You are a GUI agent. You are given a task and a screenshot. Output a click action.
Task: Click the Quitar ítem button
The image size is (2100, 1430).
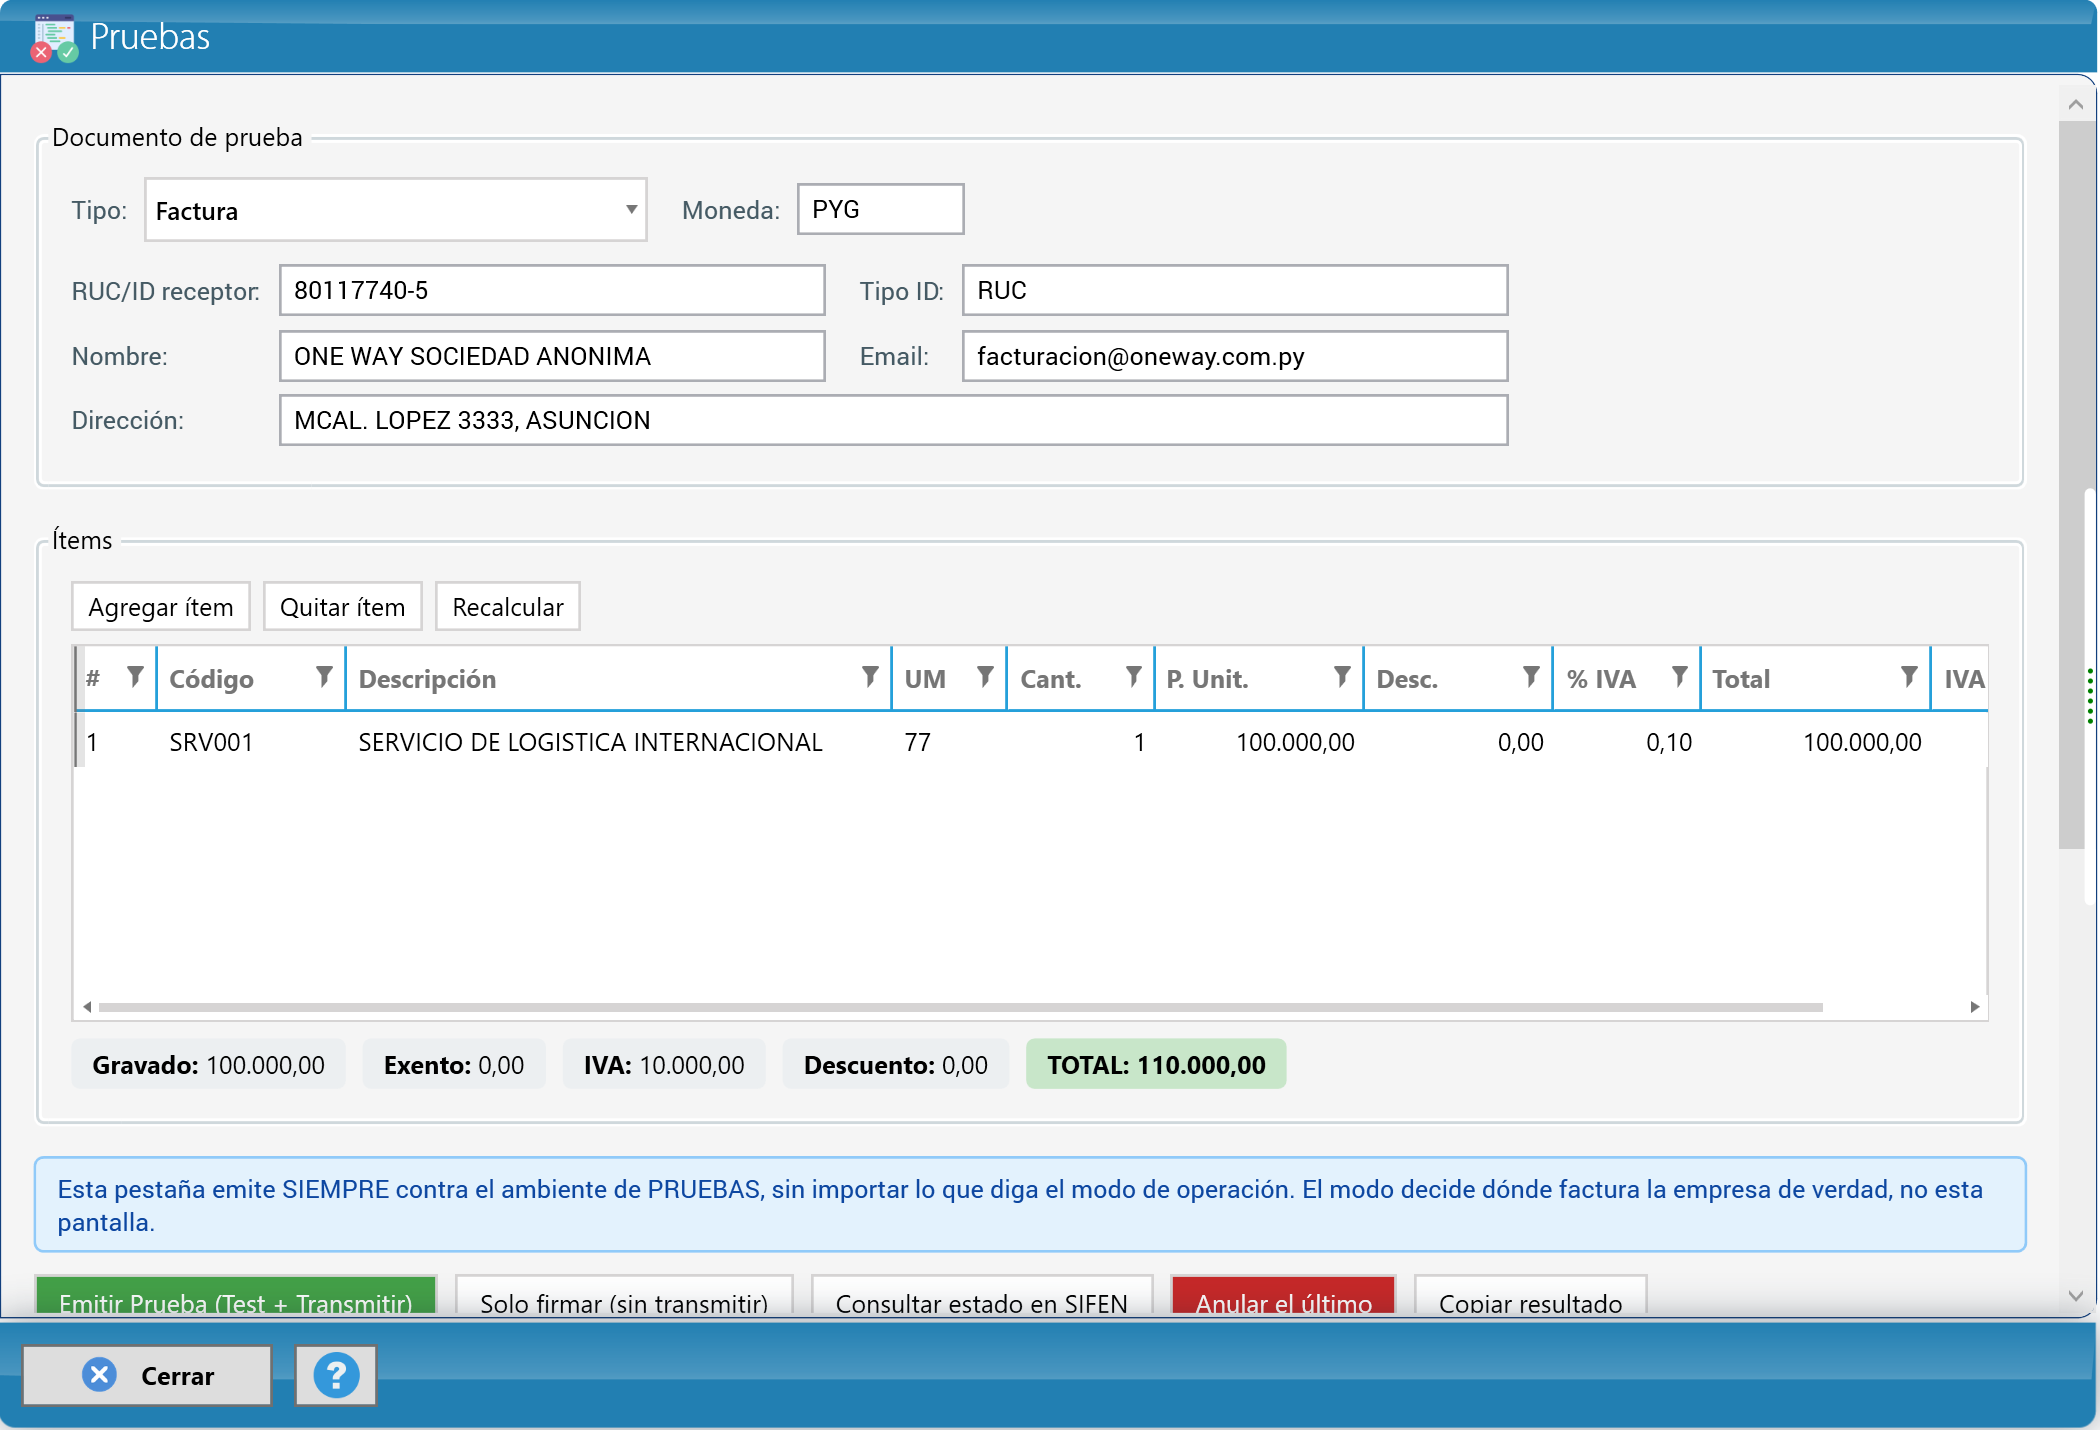(343, 607)
